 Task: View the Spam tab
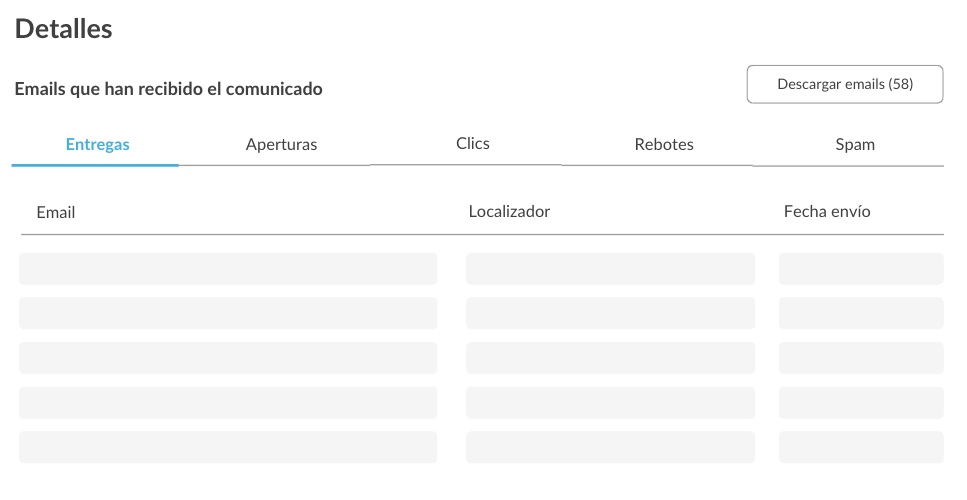click(x=855, y=144)
